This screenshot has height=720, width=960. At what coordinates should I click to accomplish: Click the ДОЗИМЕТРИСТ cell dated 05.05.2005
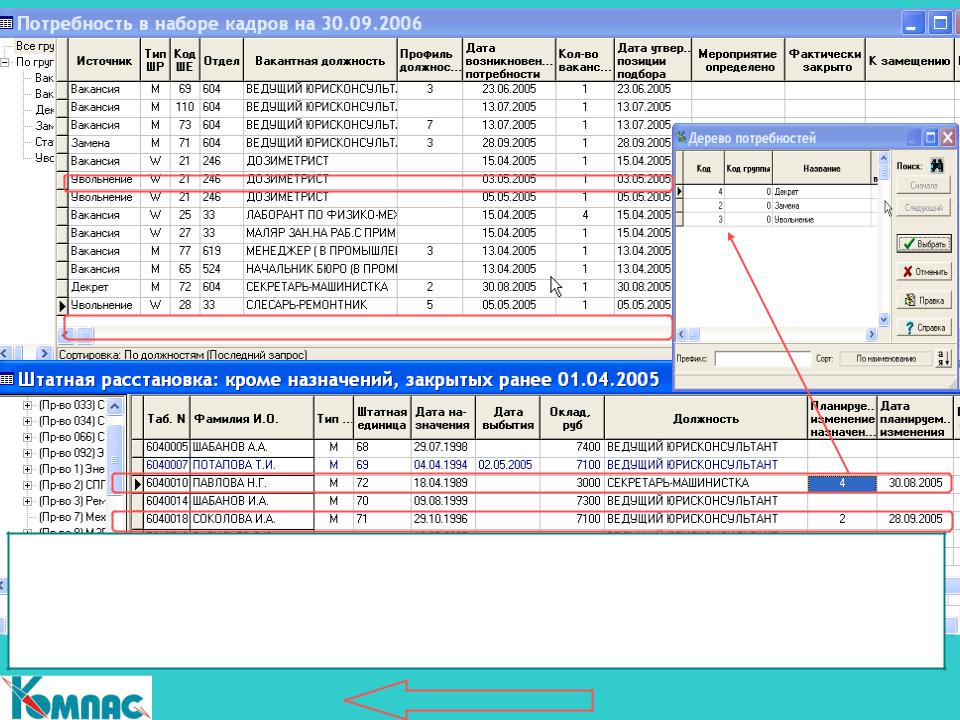(x=320, y=197)
